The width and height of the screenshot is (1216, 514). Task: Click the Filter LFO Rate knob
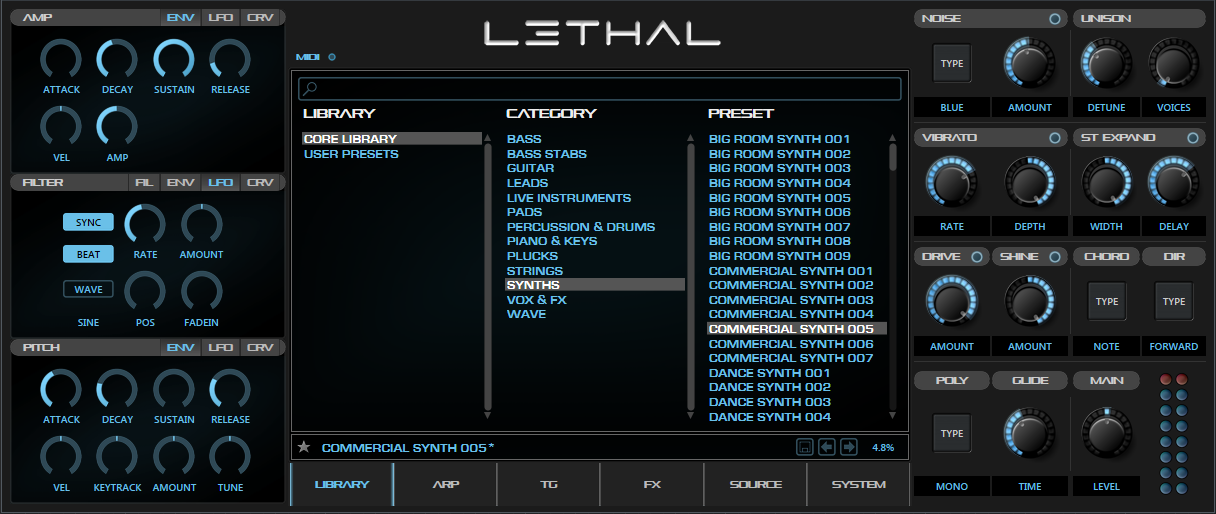click(x=145, y=225)
